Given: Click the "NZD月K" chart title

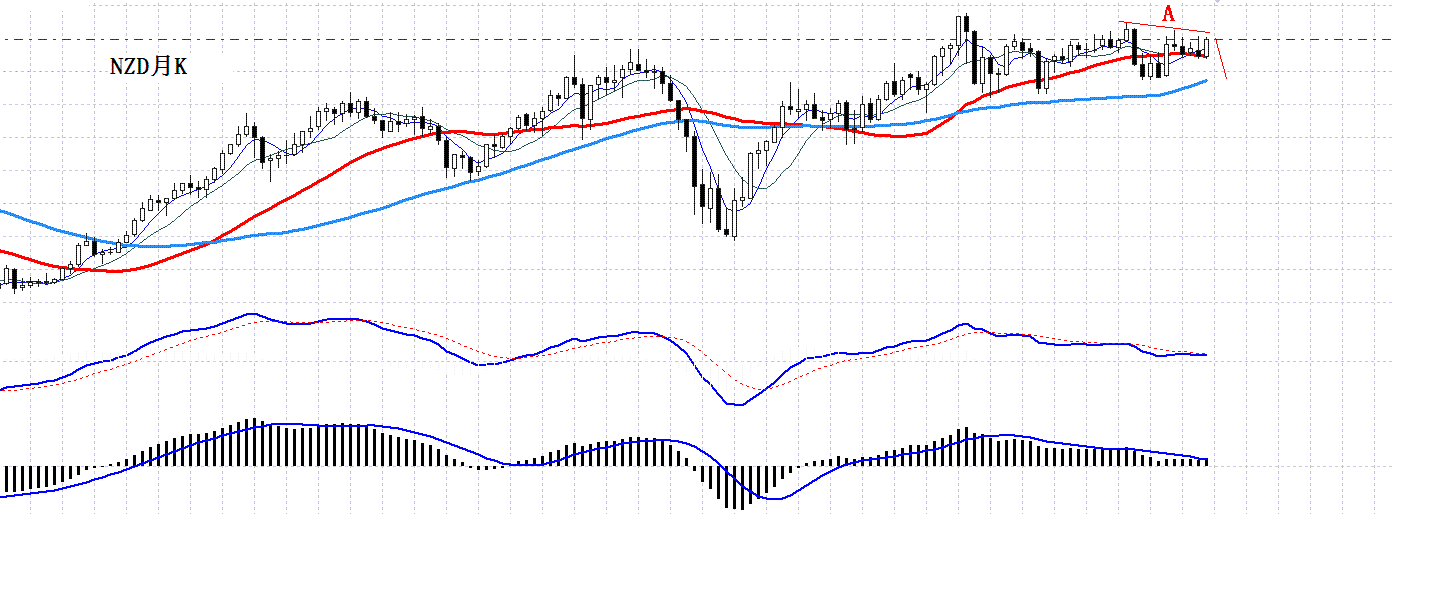Looking at the screenshot, I should [x=148, y=67].
